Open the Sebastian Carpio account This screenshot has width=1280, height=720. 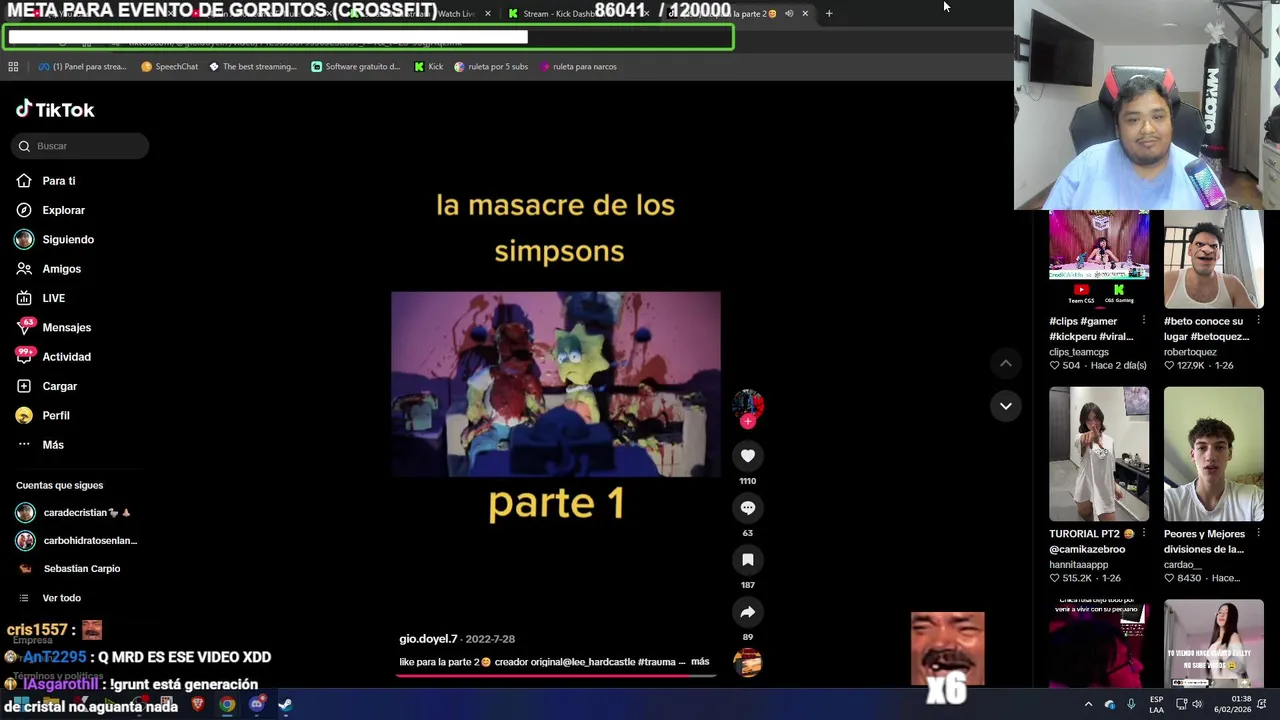click(x=69, y=569)
